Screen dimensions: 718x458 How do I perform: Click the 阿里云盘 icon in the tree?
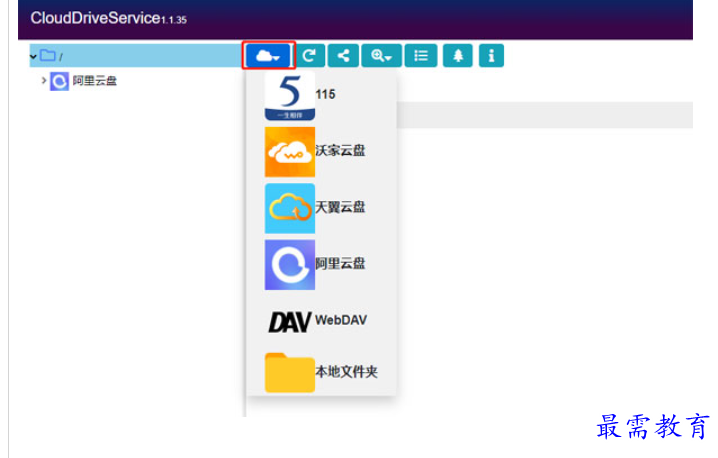[59, 81]
